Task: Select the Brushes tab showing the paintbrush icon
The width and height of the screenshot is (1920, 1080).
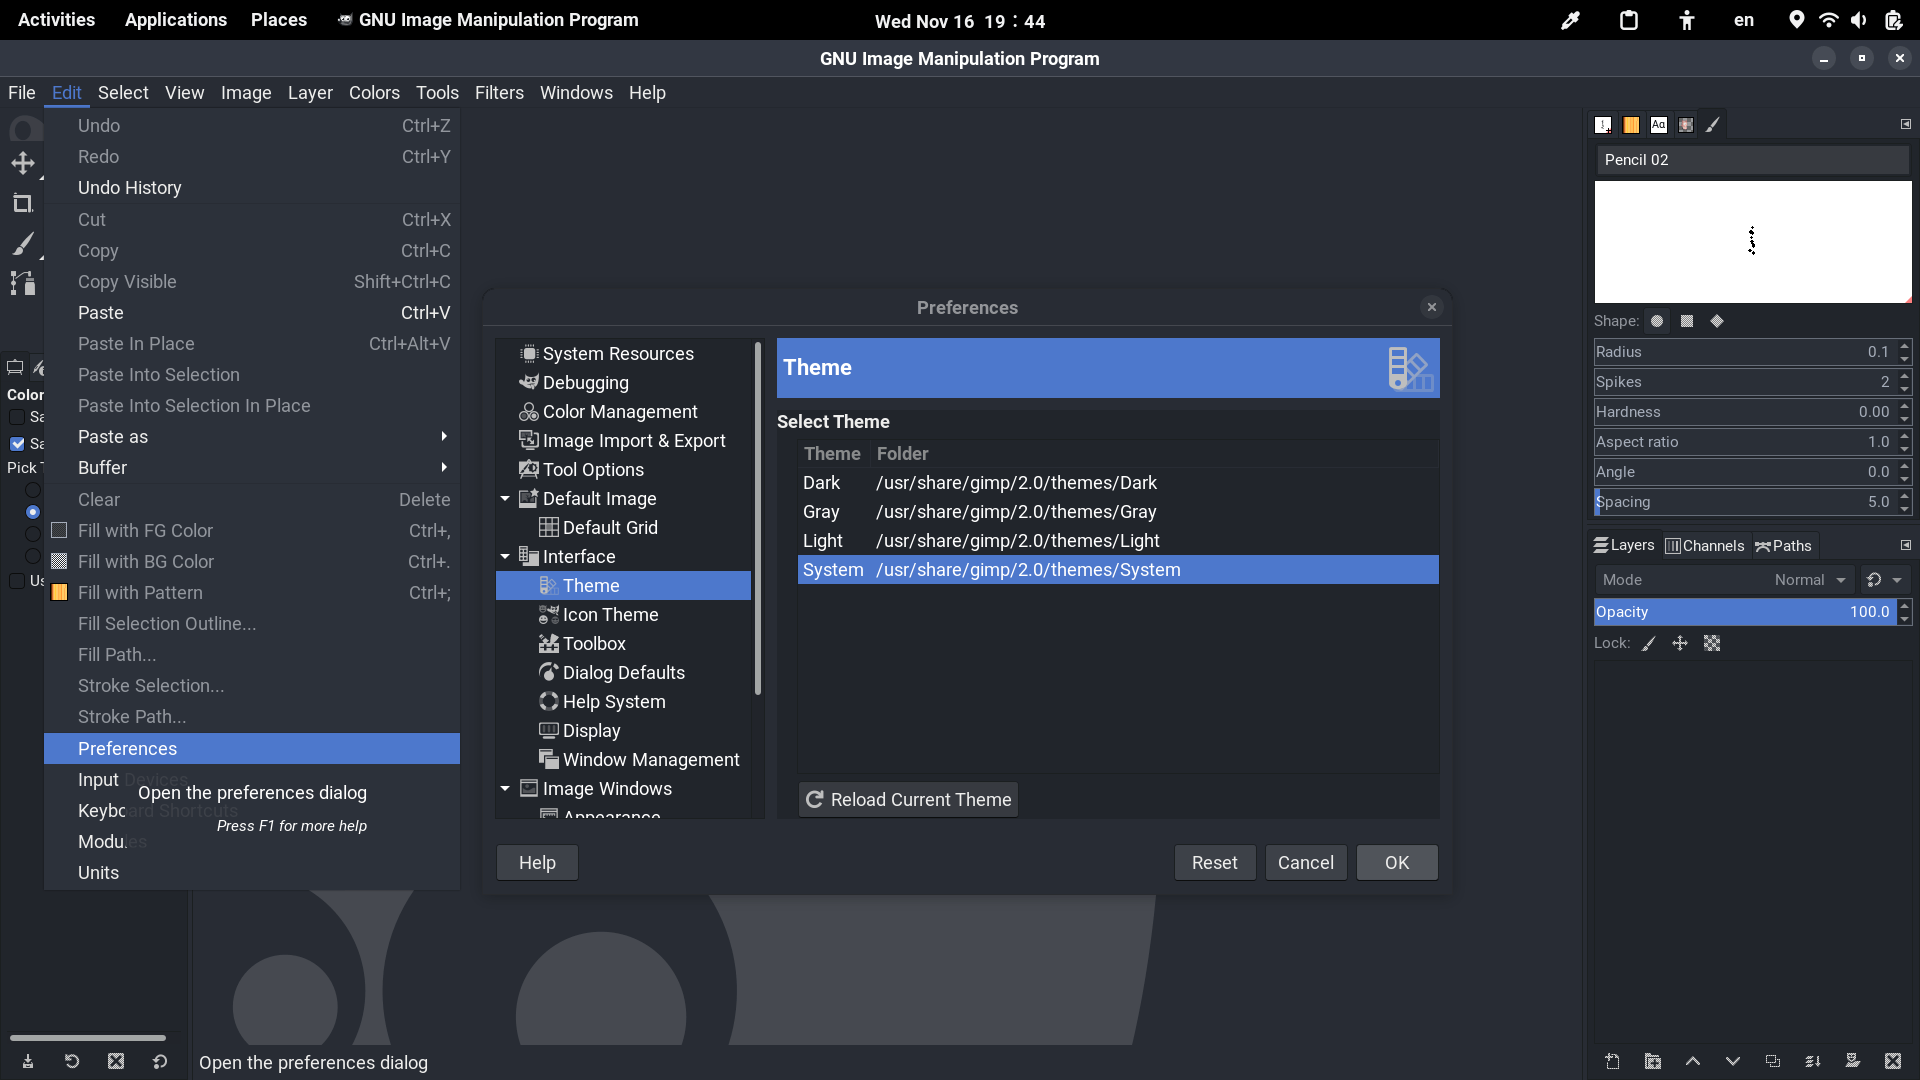Action: (x=1711, y=124)
